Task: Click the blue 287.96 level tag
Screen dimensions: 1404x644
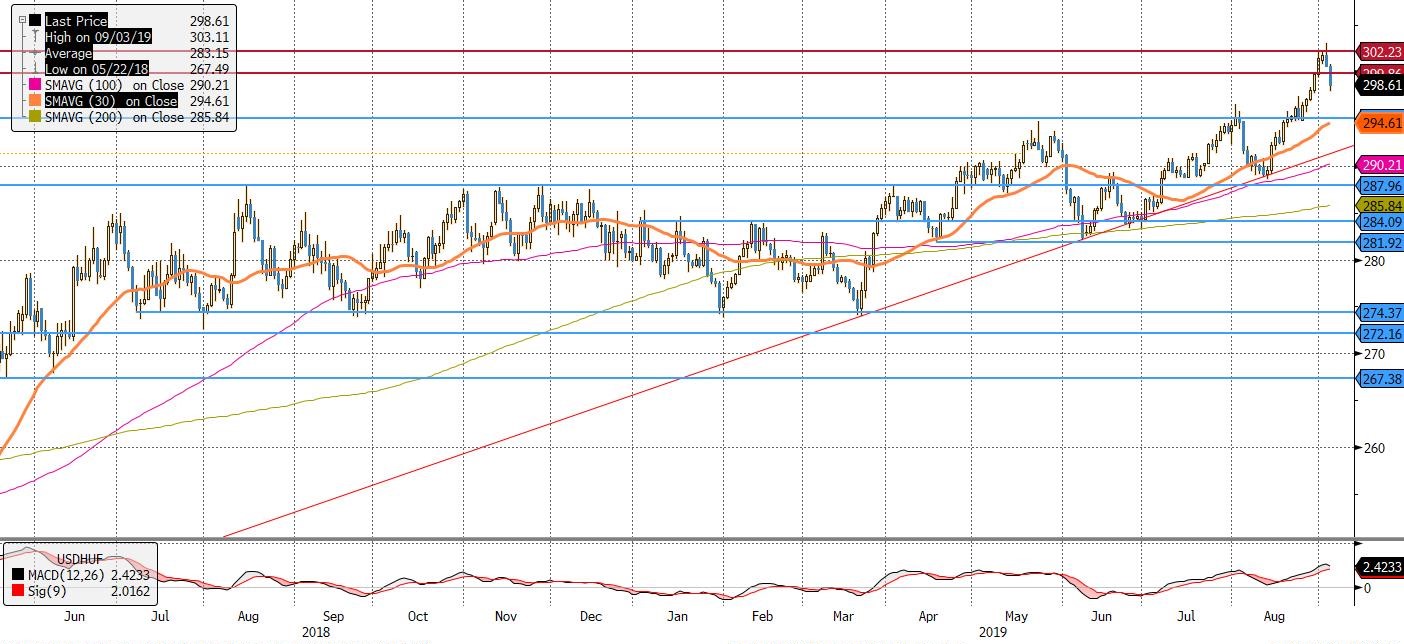Action: click(x=1381, y=185)
